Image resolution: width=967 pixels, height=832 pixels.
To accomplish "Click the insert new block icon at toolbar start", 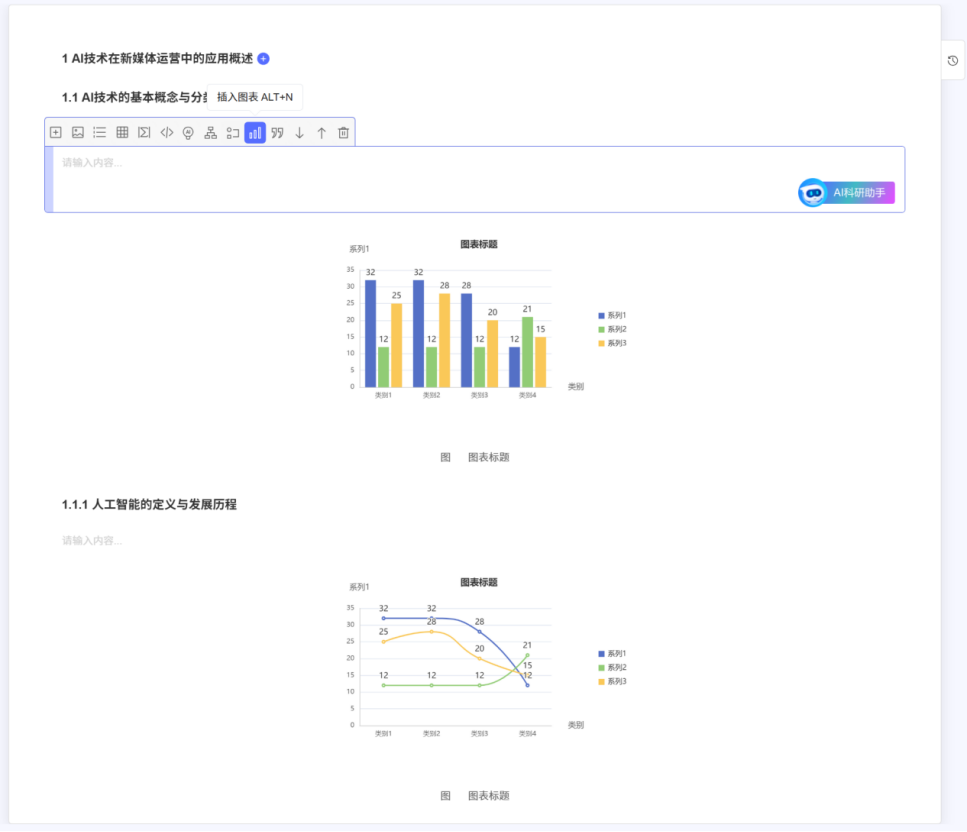I will point(56,132).
